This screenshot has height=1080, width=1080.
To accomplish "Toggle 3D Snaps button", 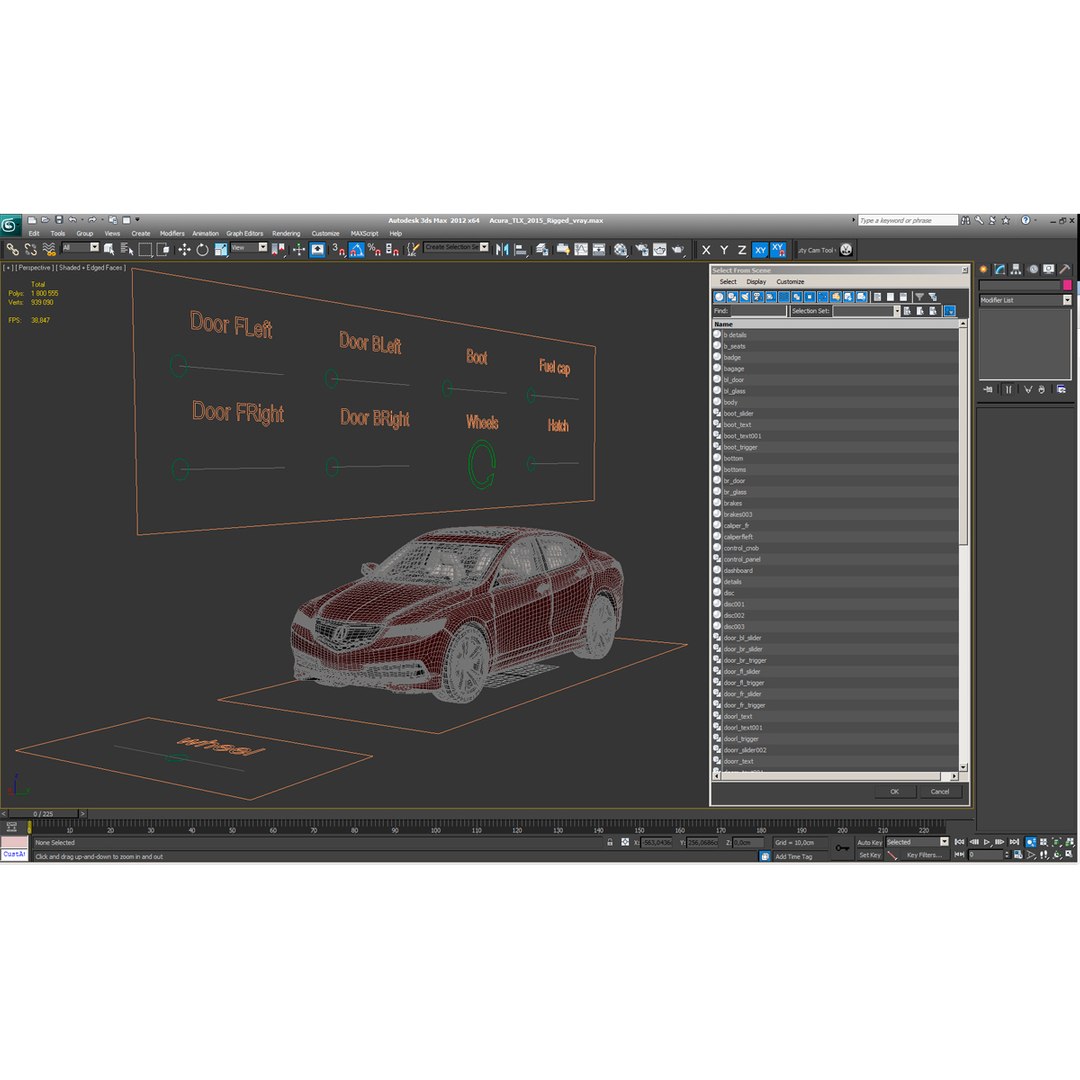I will coord(338,249).
